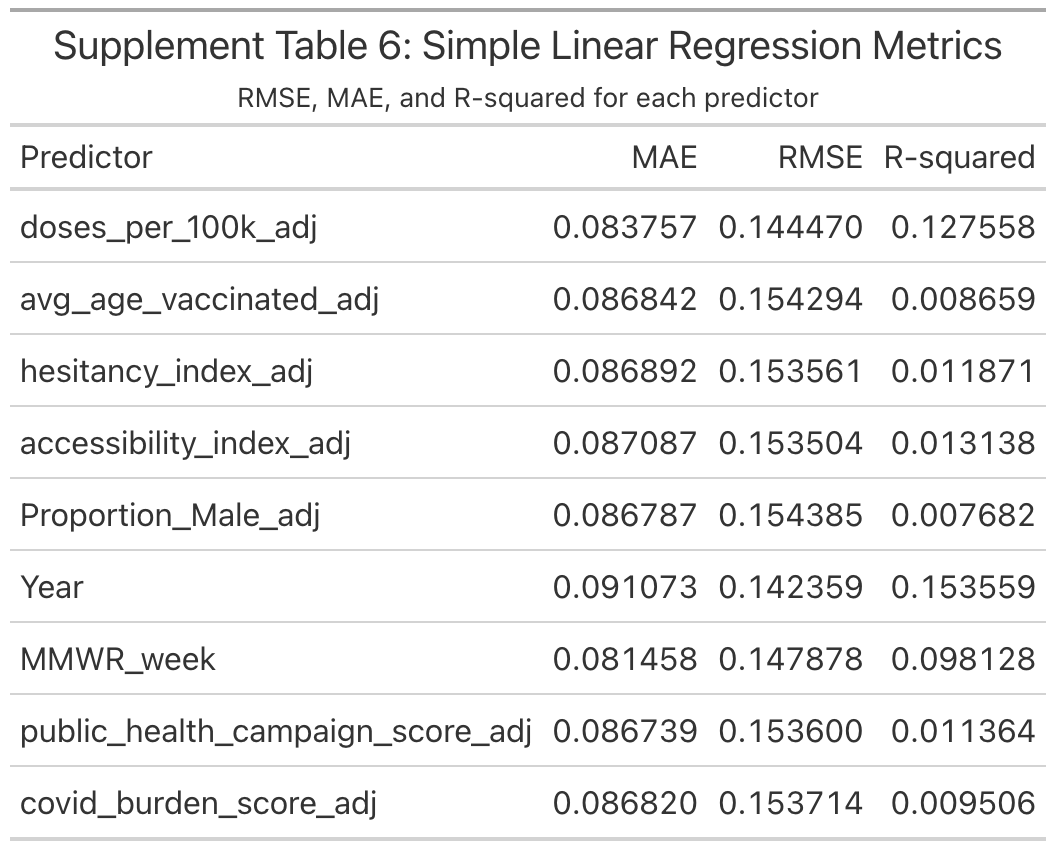Select the doses_per_100k_adj predictor cell
1056x848 pixels.
click(x=168, y=227)
